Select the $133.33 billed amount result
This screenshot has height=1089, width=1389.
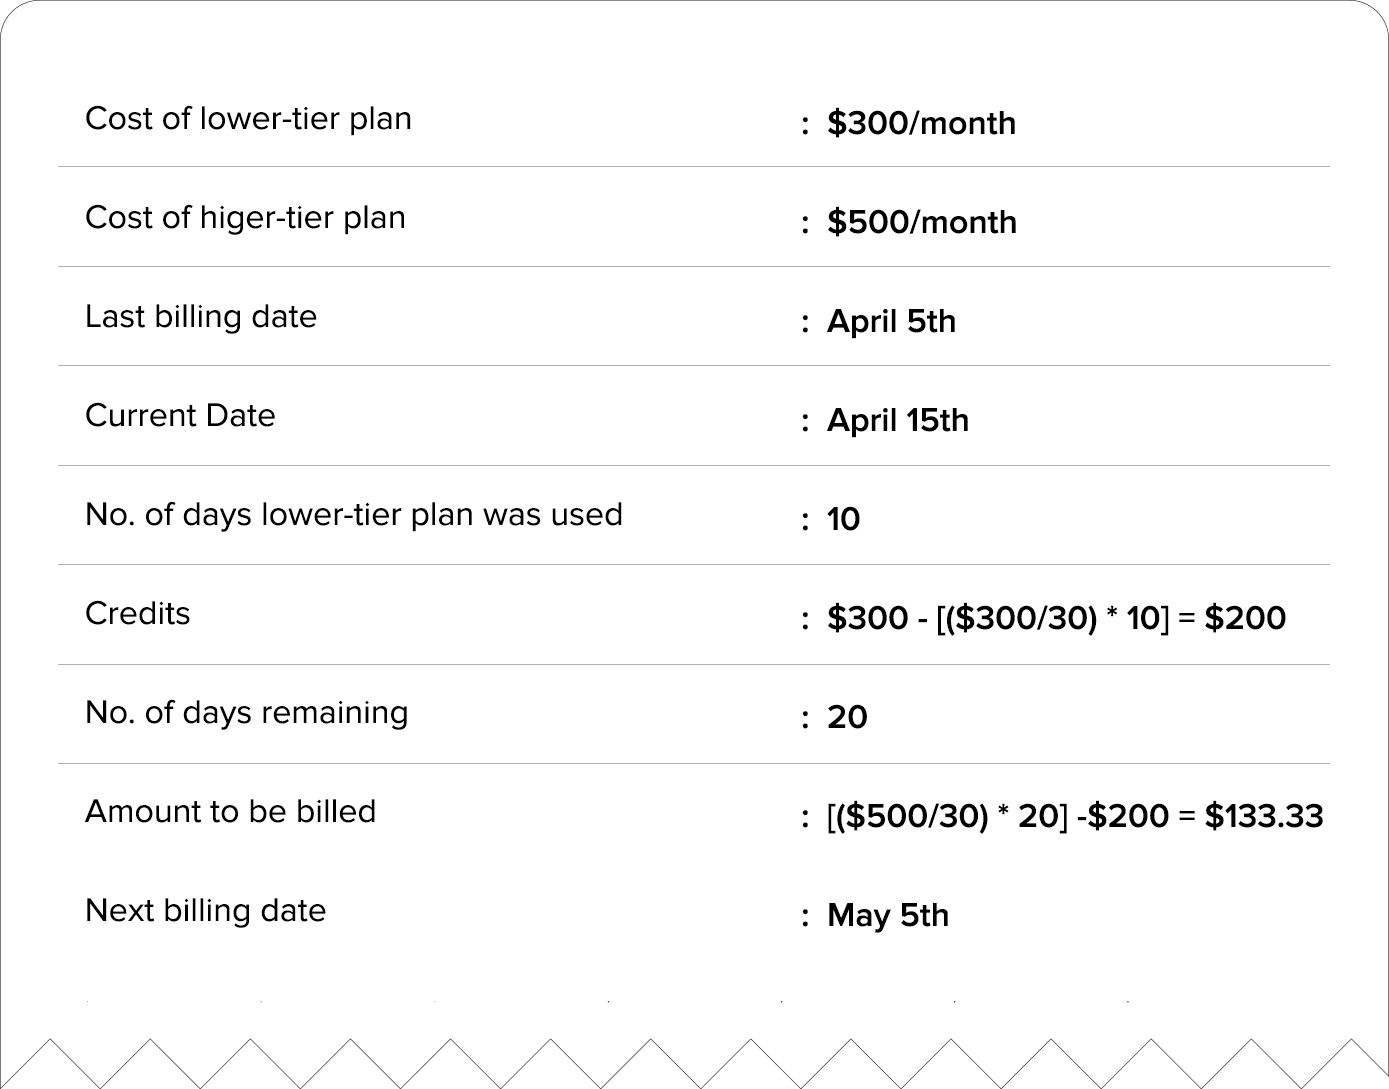pyautogui.click(x=1264, y=817)
